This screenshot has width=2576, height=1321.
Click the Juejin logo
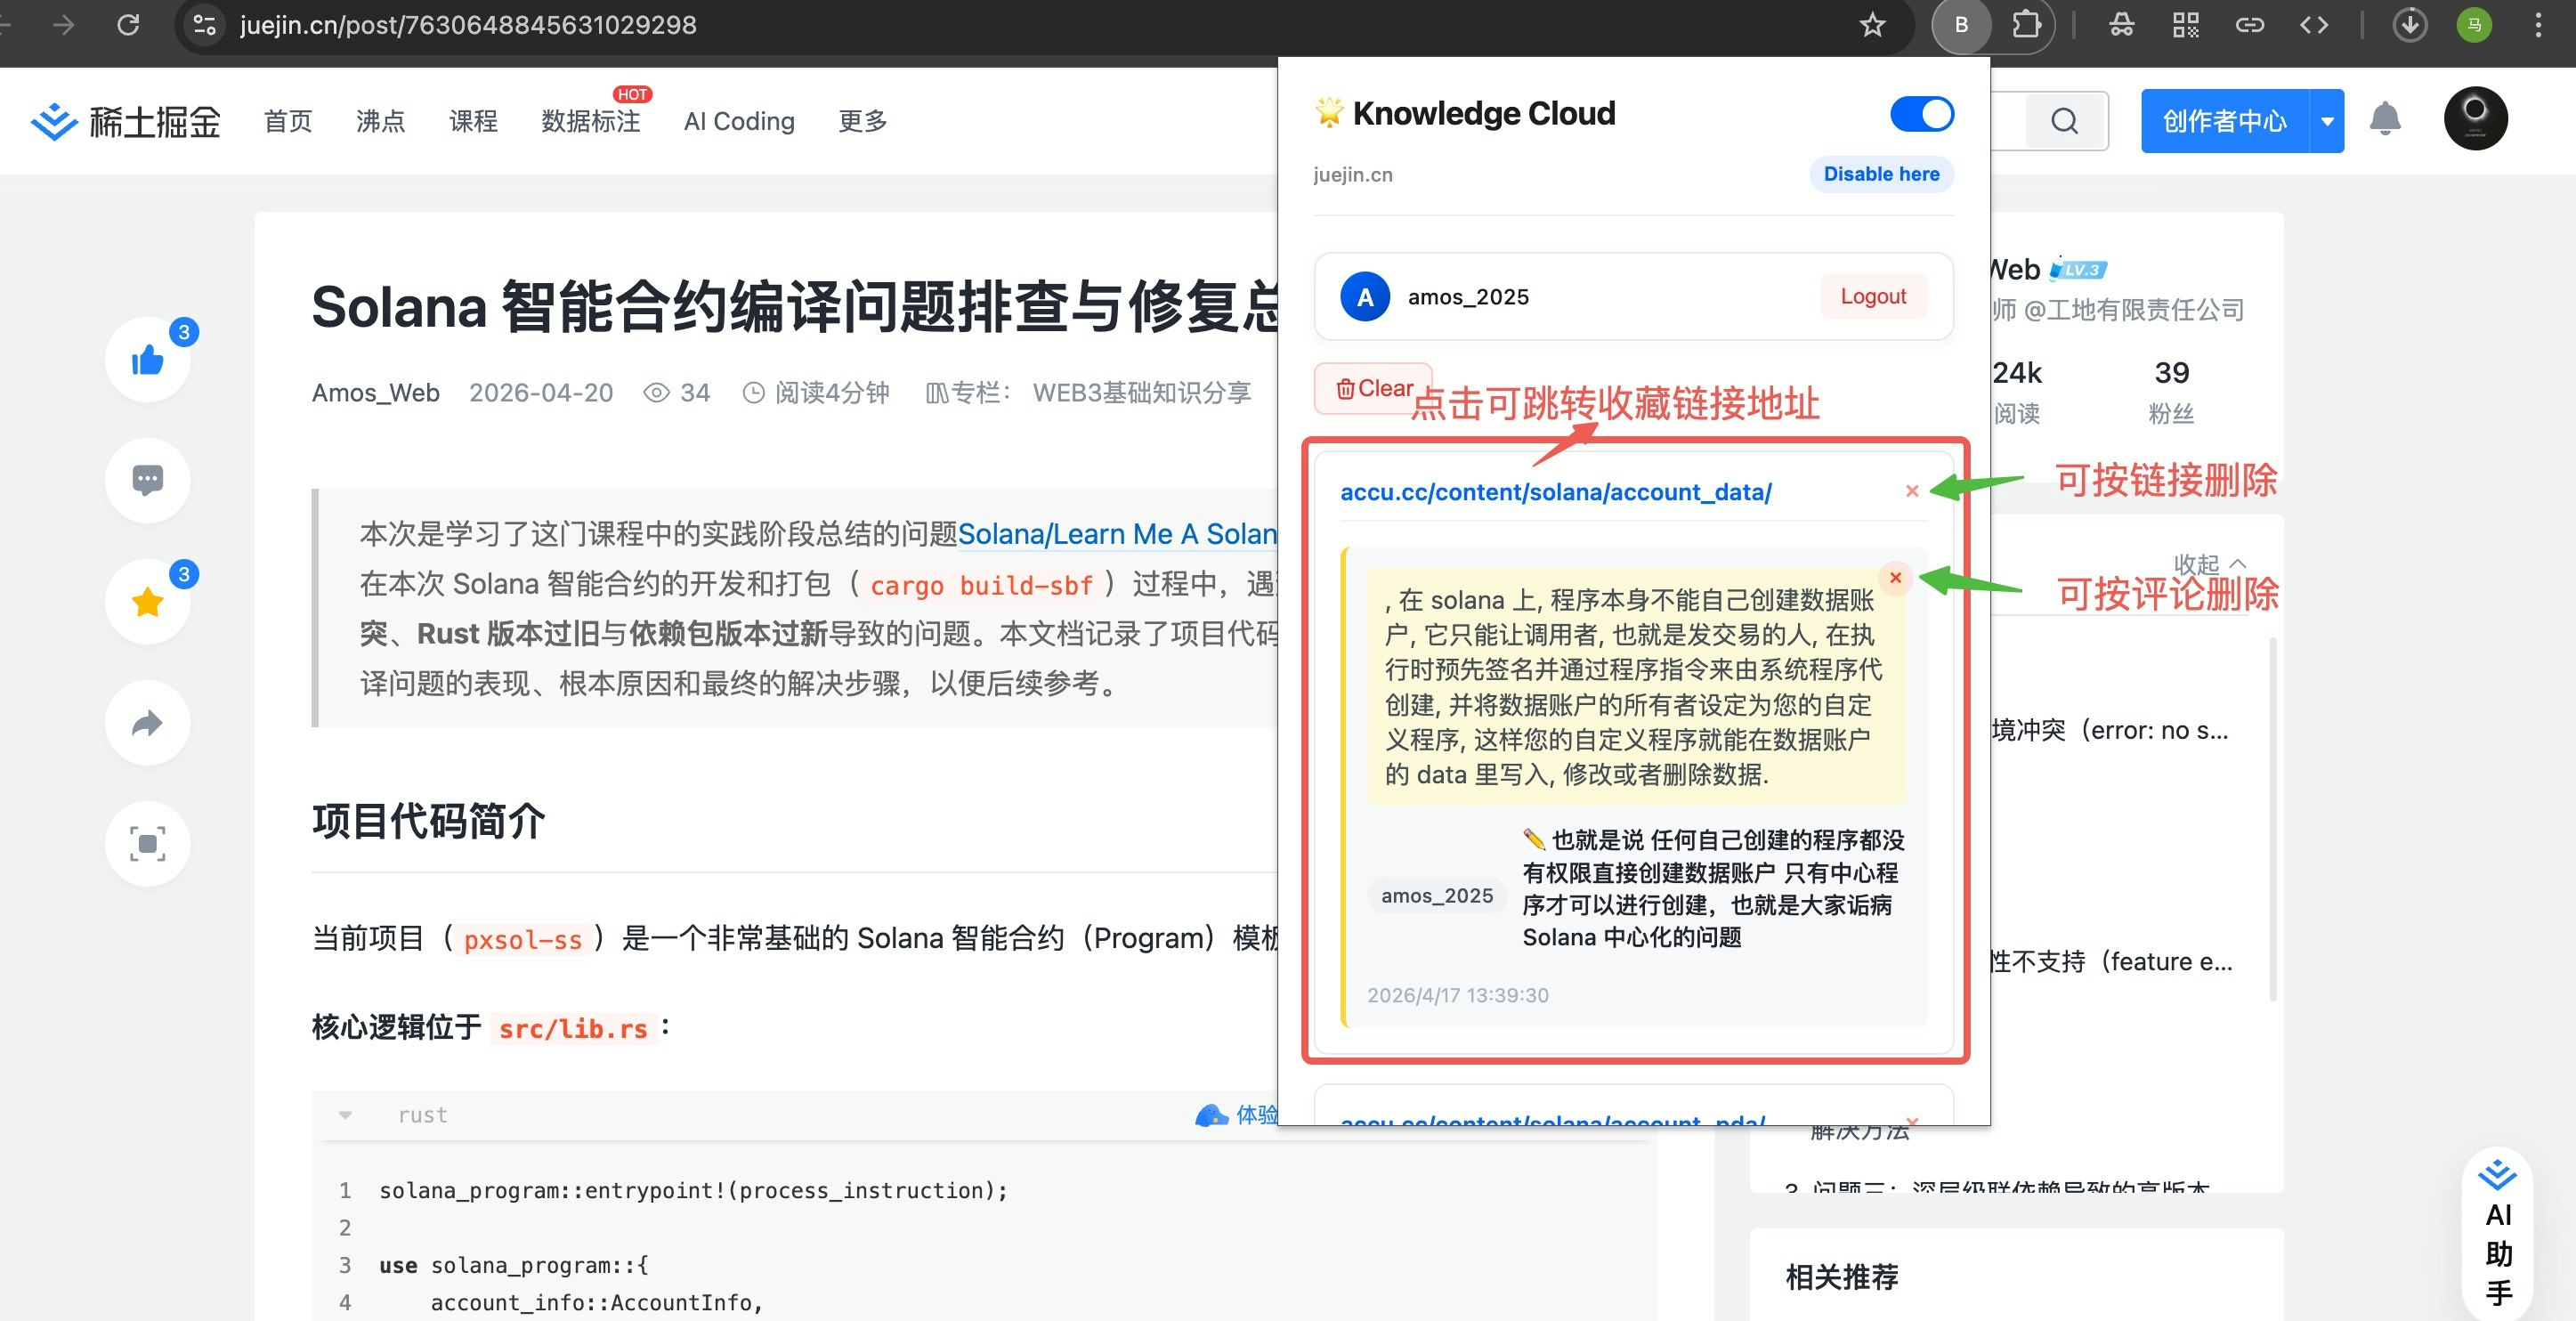(x=125, y=121)
